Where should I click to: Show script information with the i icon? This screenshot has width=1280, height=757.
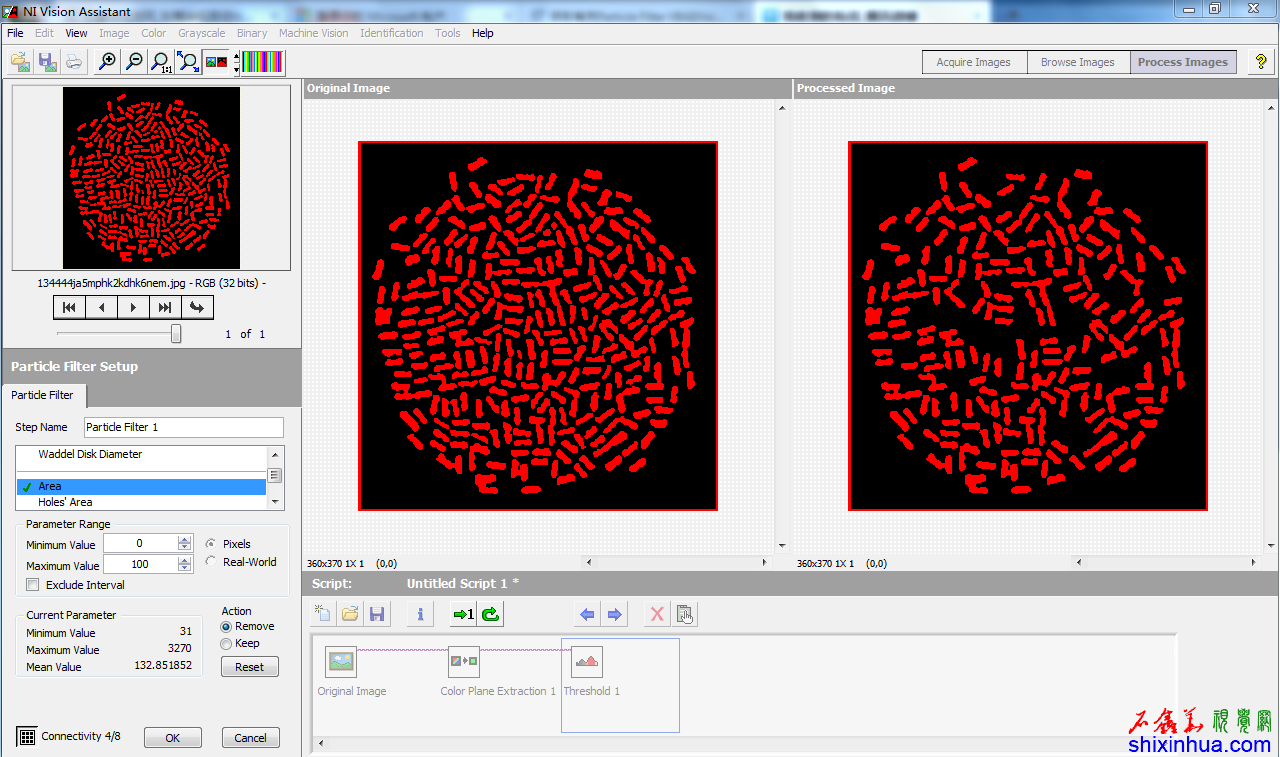coord(420,614)
